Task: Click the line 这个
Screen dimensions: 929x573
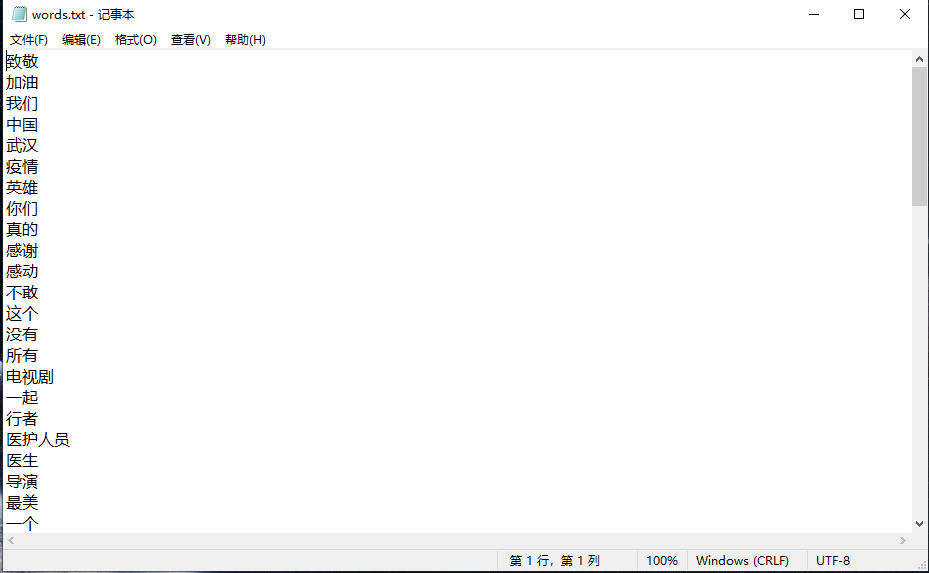Action: [22, 313]
